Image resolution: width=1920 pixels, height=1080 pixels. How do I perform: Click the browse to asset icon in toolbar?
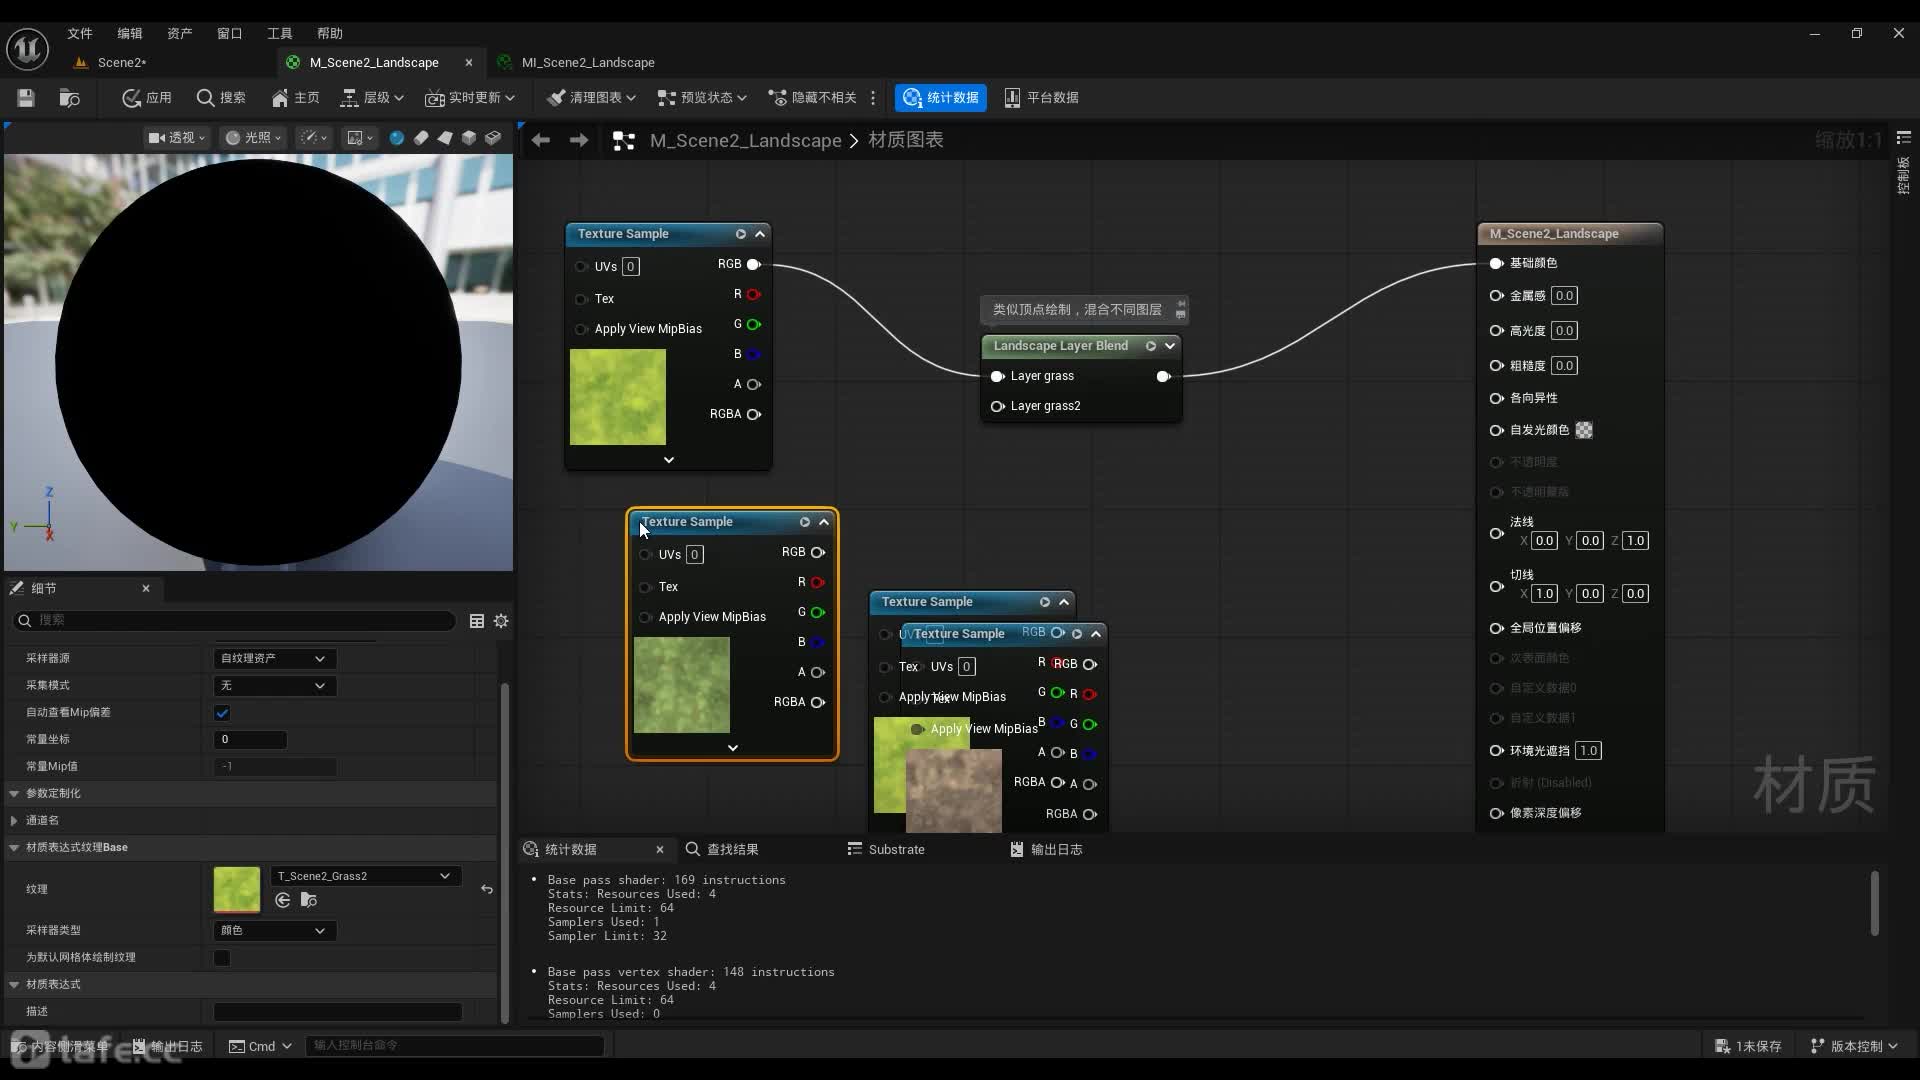(x=69, y=97)
